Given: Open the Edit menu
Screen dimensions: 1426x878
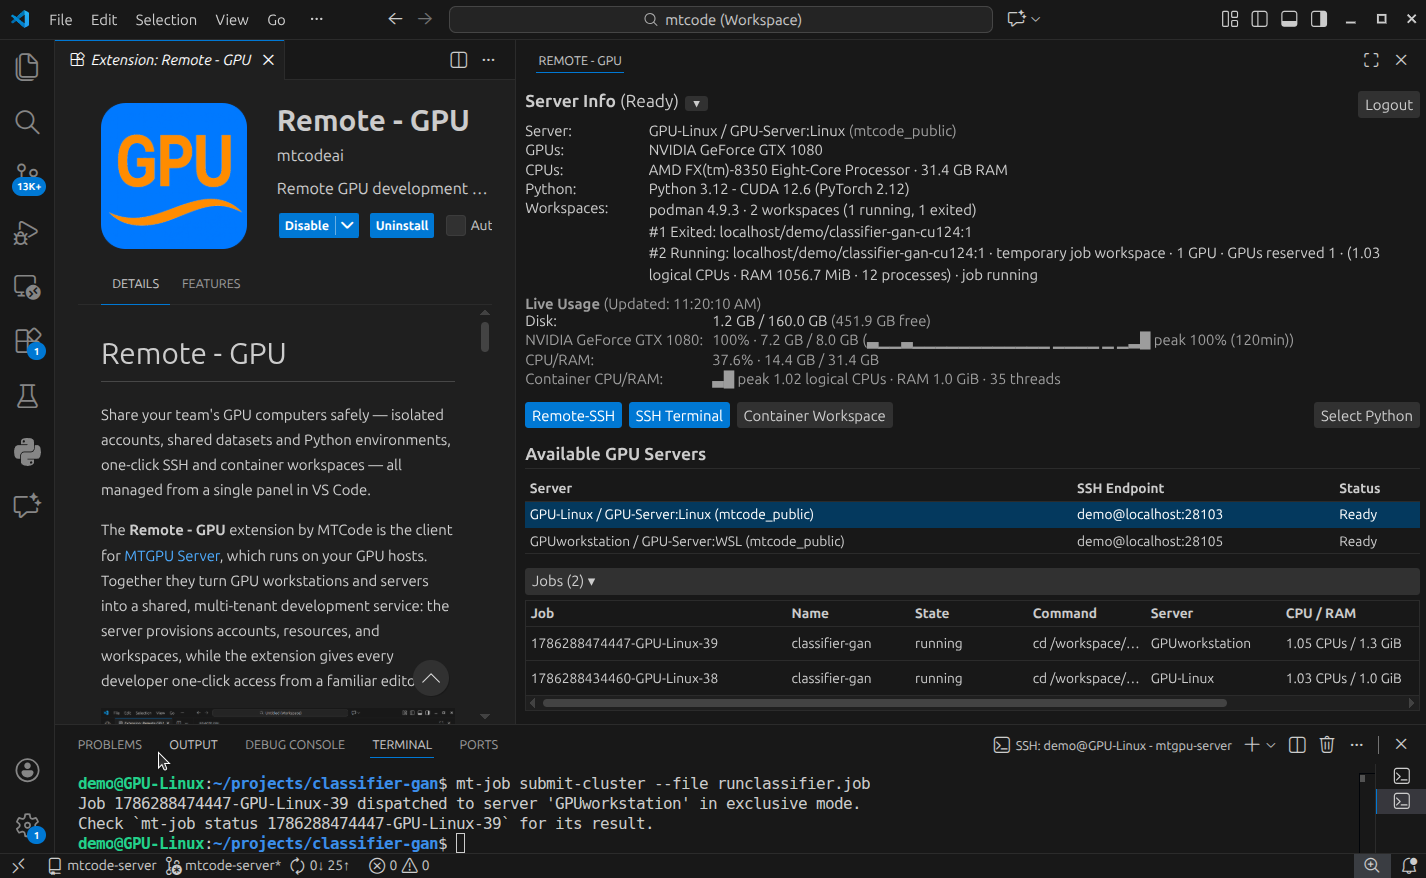Looking at the screenshot, I should tap(104, 19).
